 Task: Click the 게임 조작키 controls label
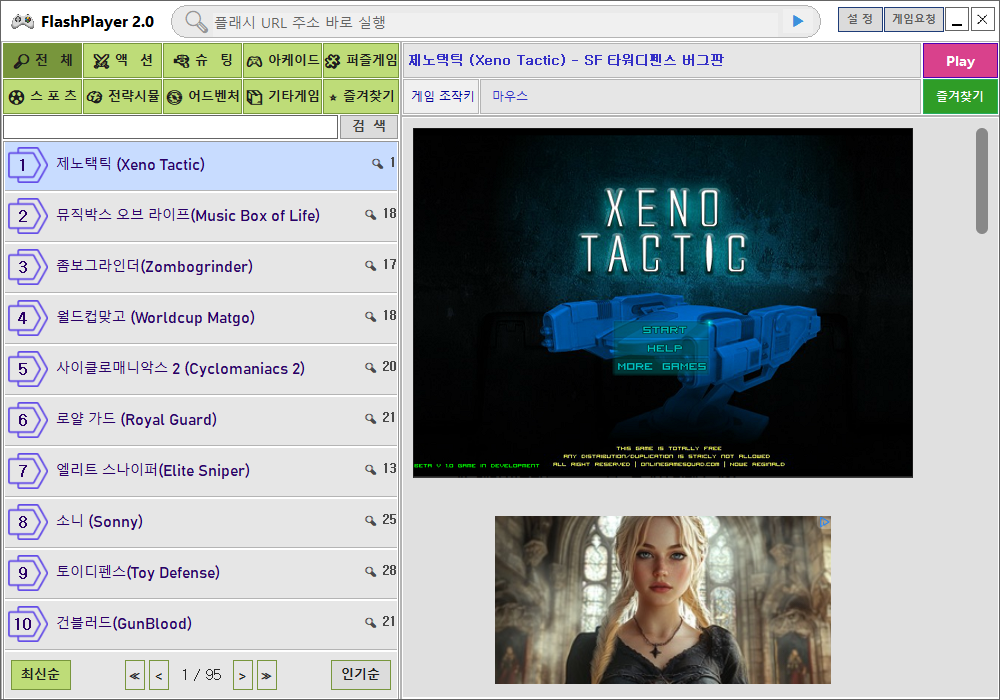pyautogui.click(x=443, y=96)
